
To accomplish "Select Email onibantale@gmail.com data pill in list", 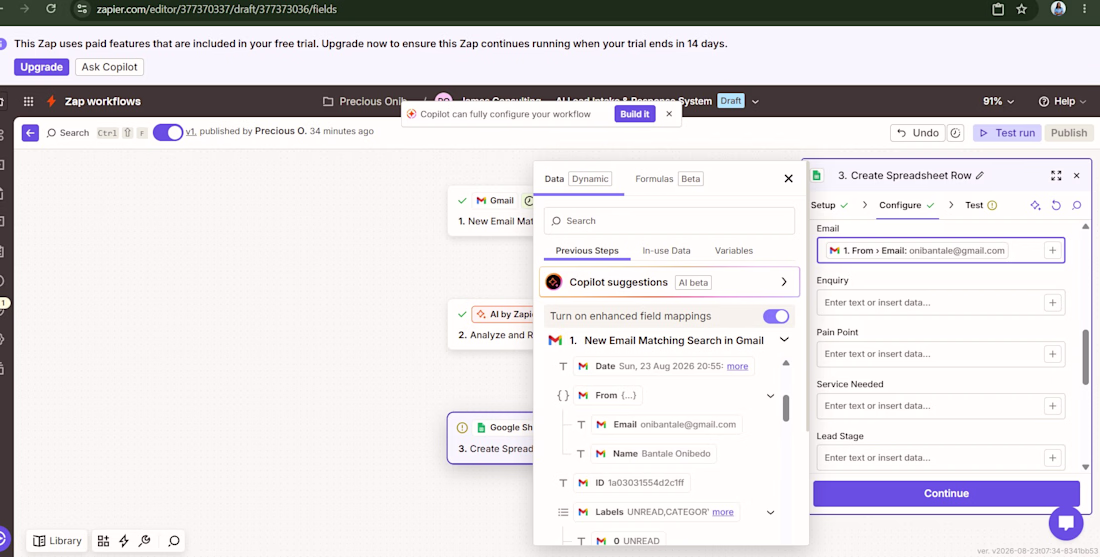I will click(666, 424).
